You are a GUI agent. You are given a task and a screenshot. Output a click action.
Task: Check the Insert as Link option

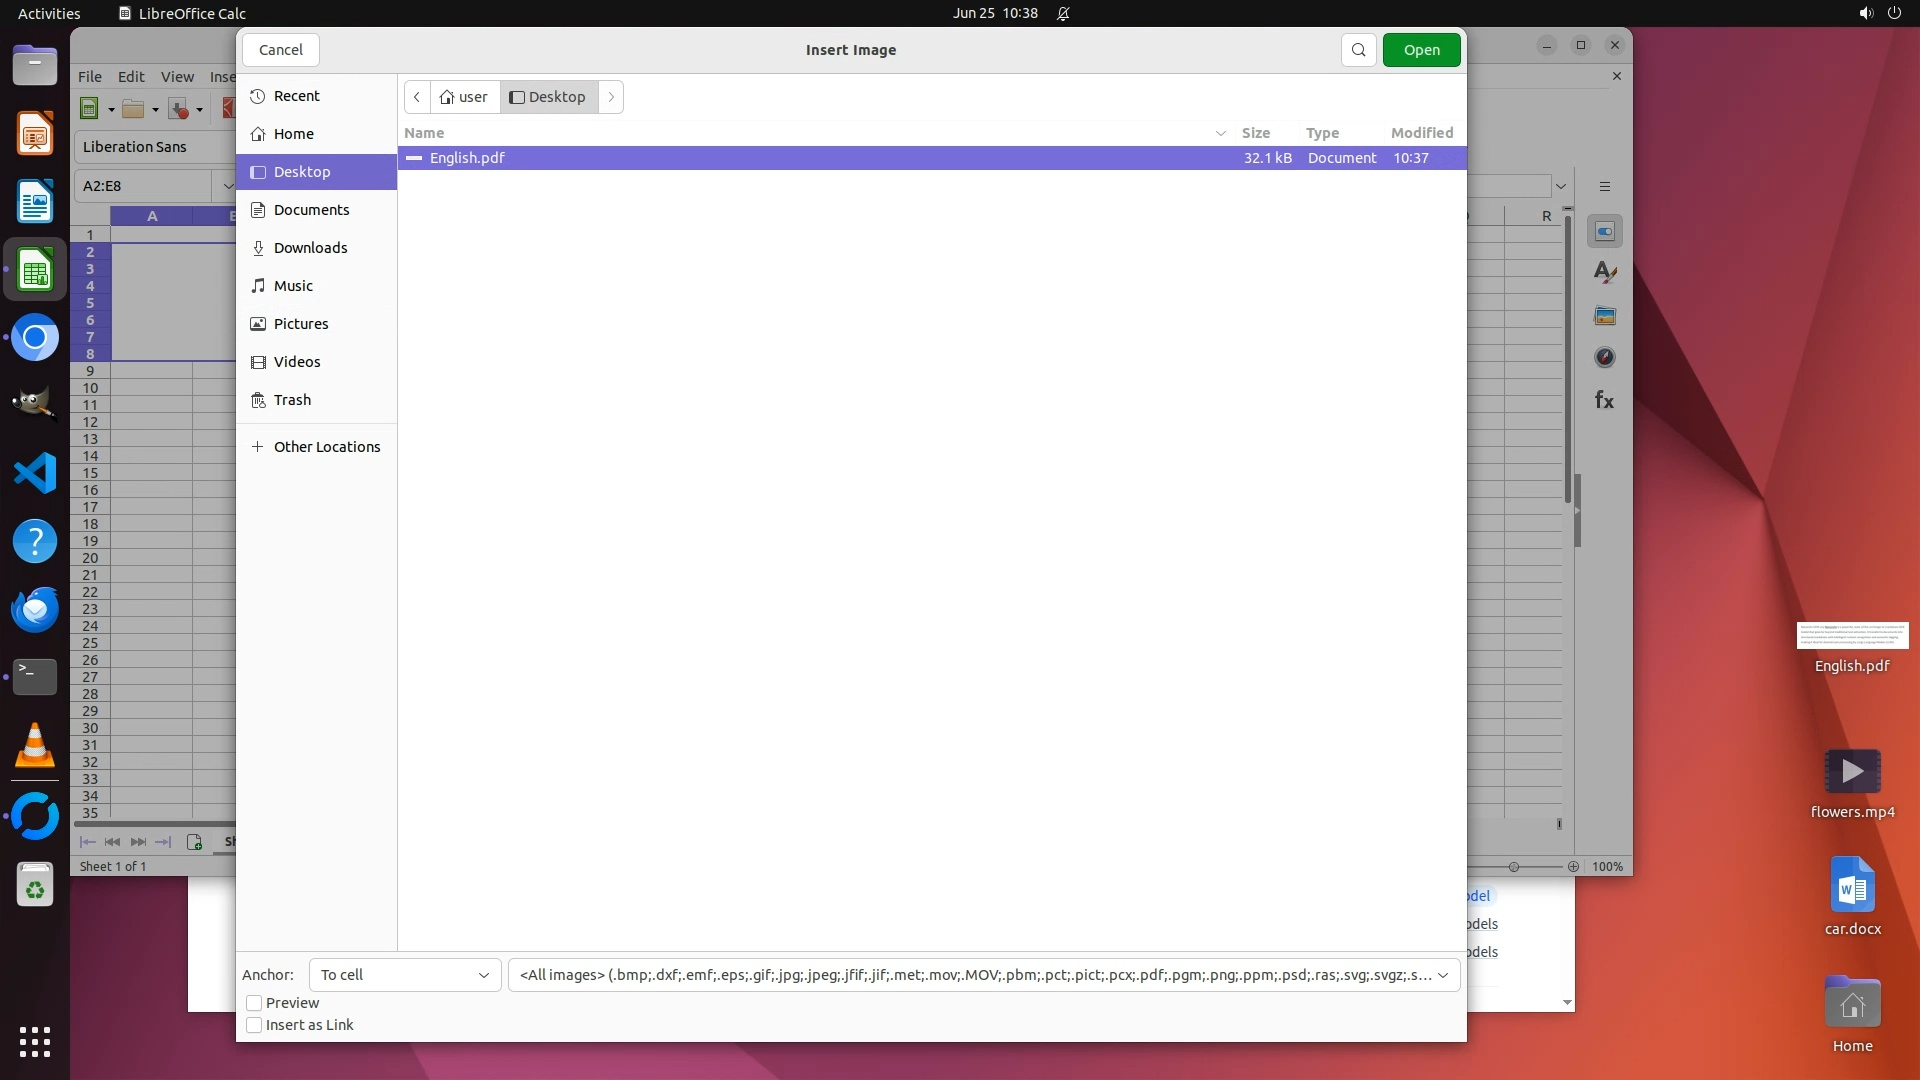coord(254,1025)
